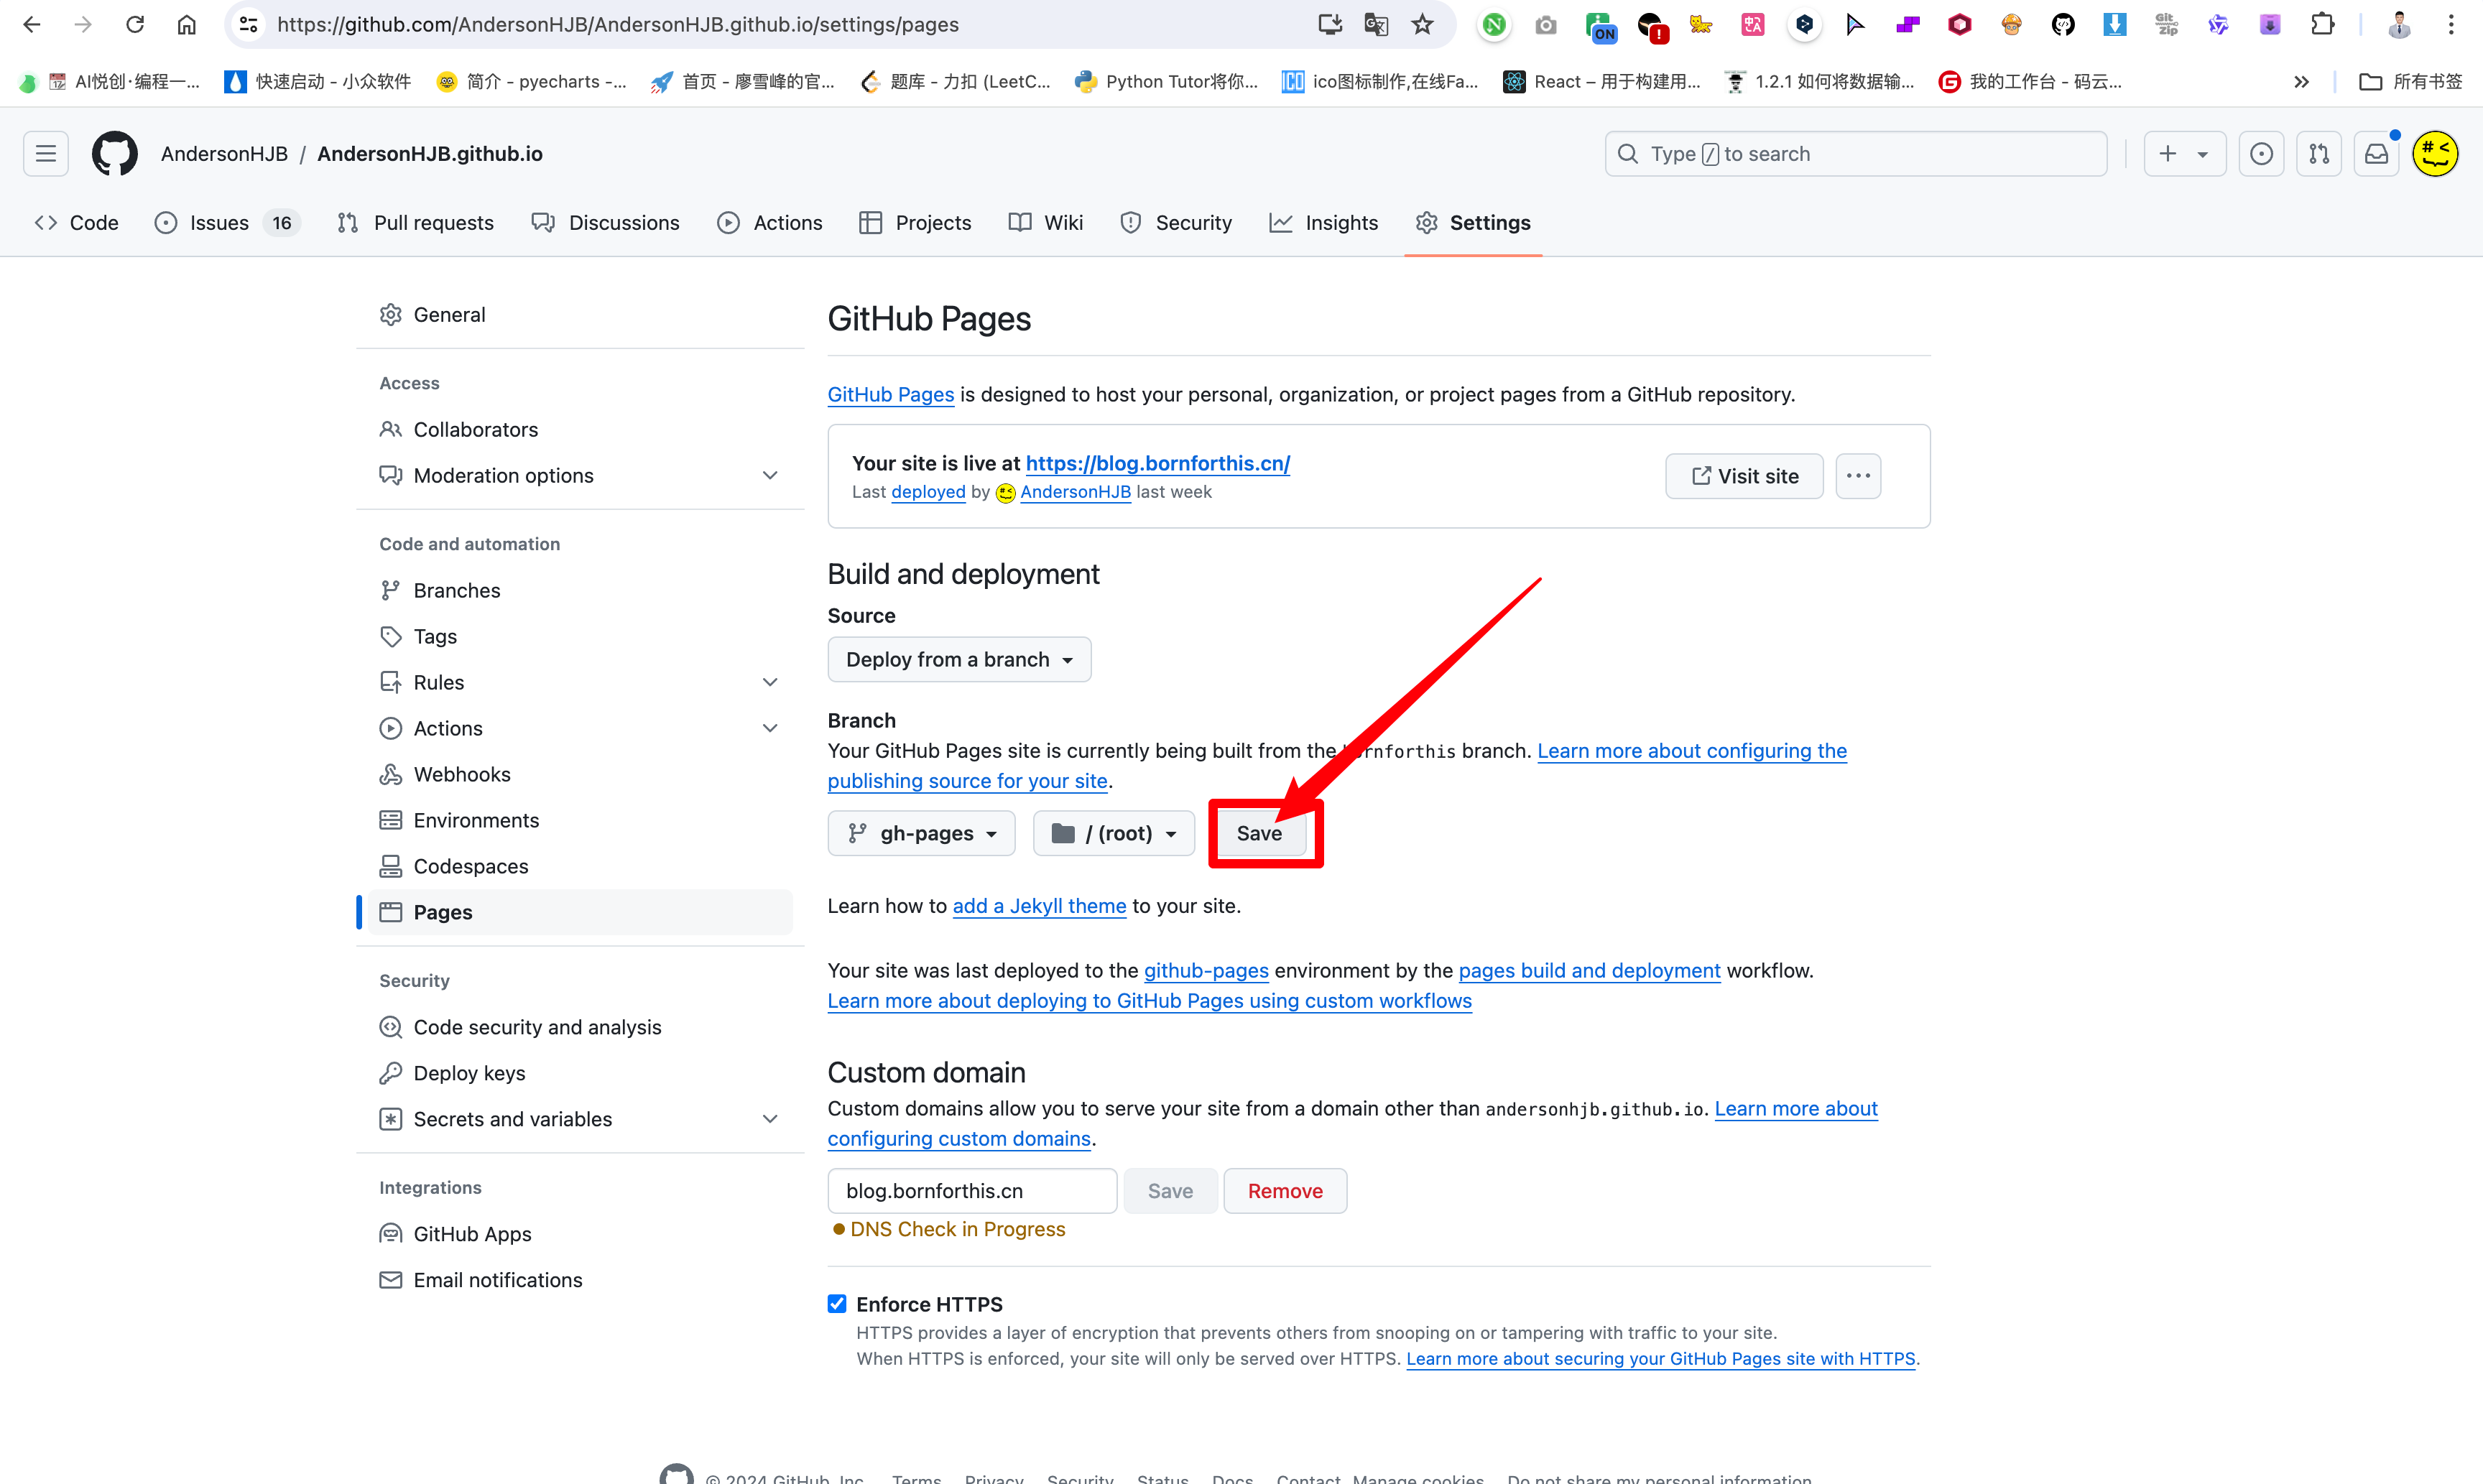Open the Projects tab
The image size is (2483, 1484).
click(x=915, y=223)
